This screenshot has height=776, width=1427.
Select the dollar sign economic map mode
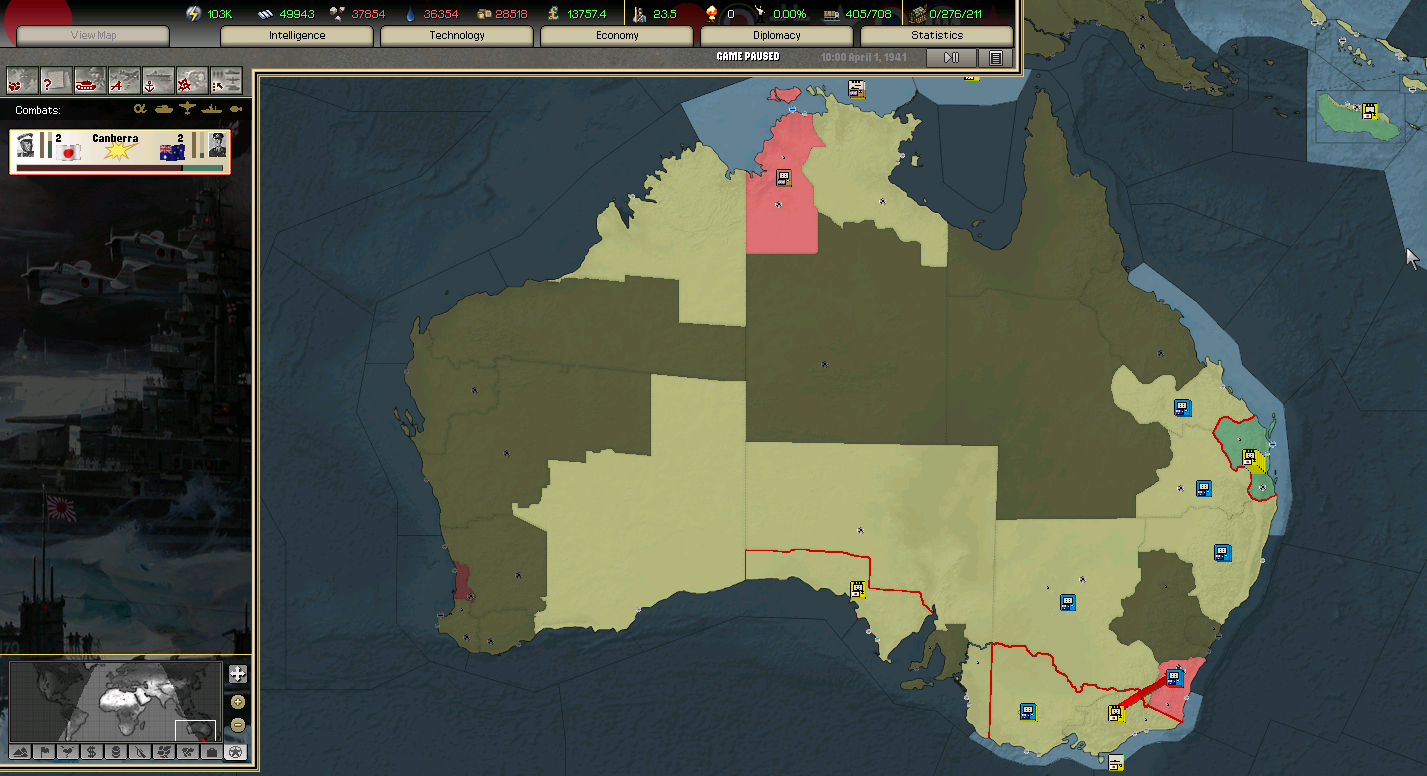[x=92, y=752]
